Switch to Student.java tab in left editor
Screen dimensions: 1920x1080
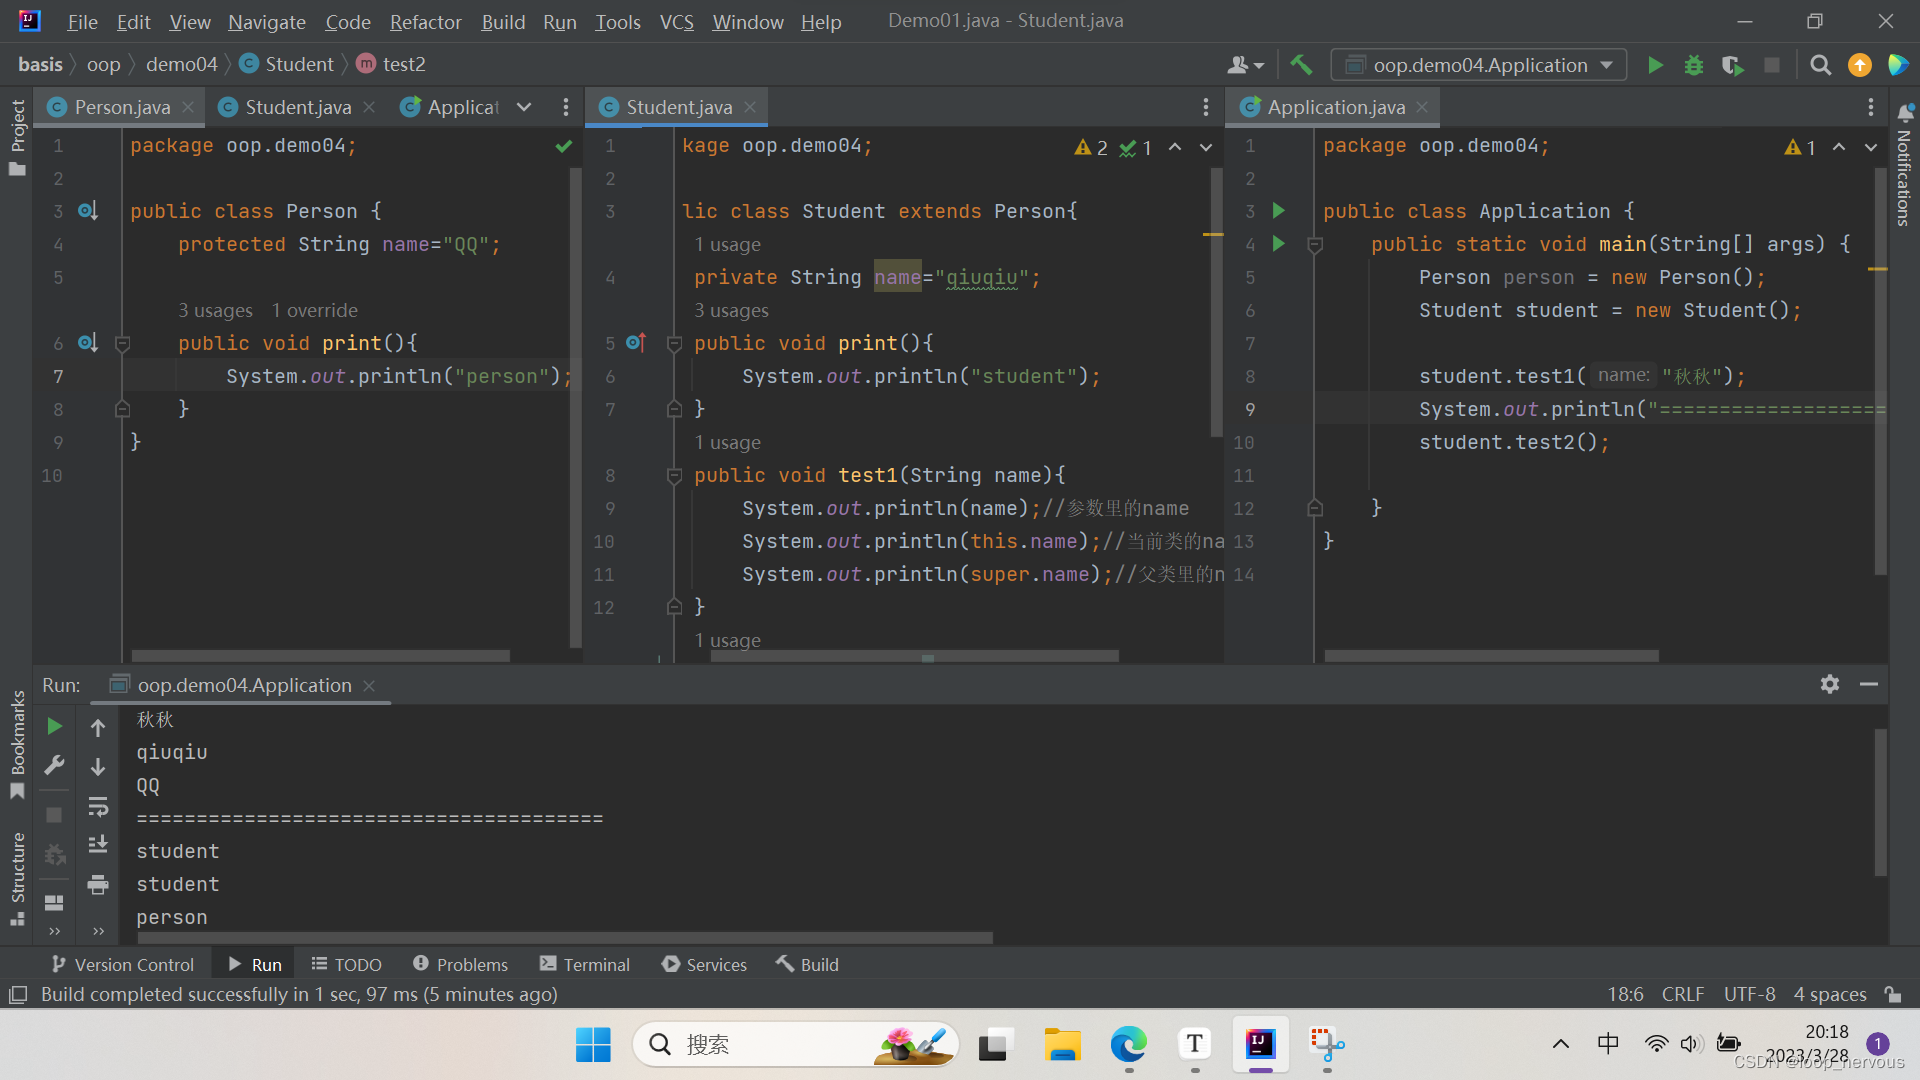click(298, 107)
